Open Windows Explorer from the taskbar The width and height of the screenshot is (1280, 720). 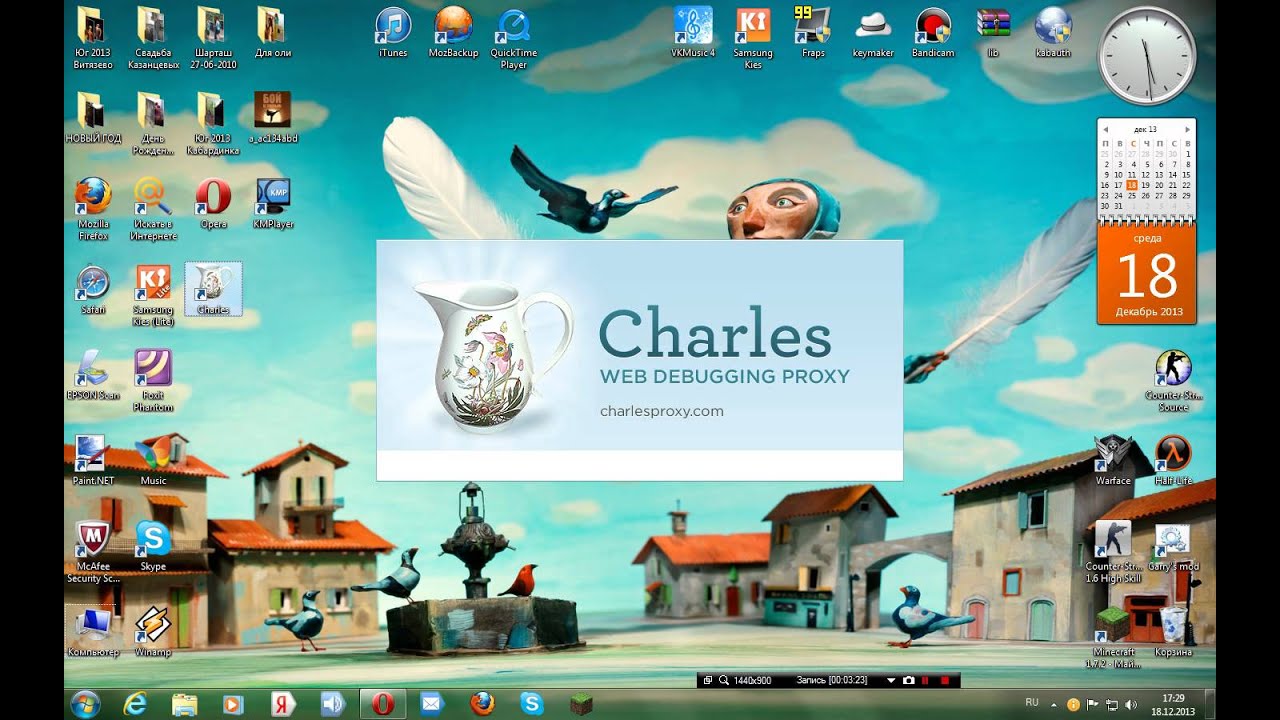(184, 704)
